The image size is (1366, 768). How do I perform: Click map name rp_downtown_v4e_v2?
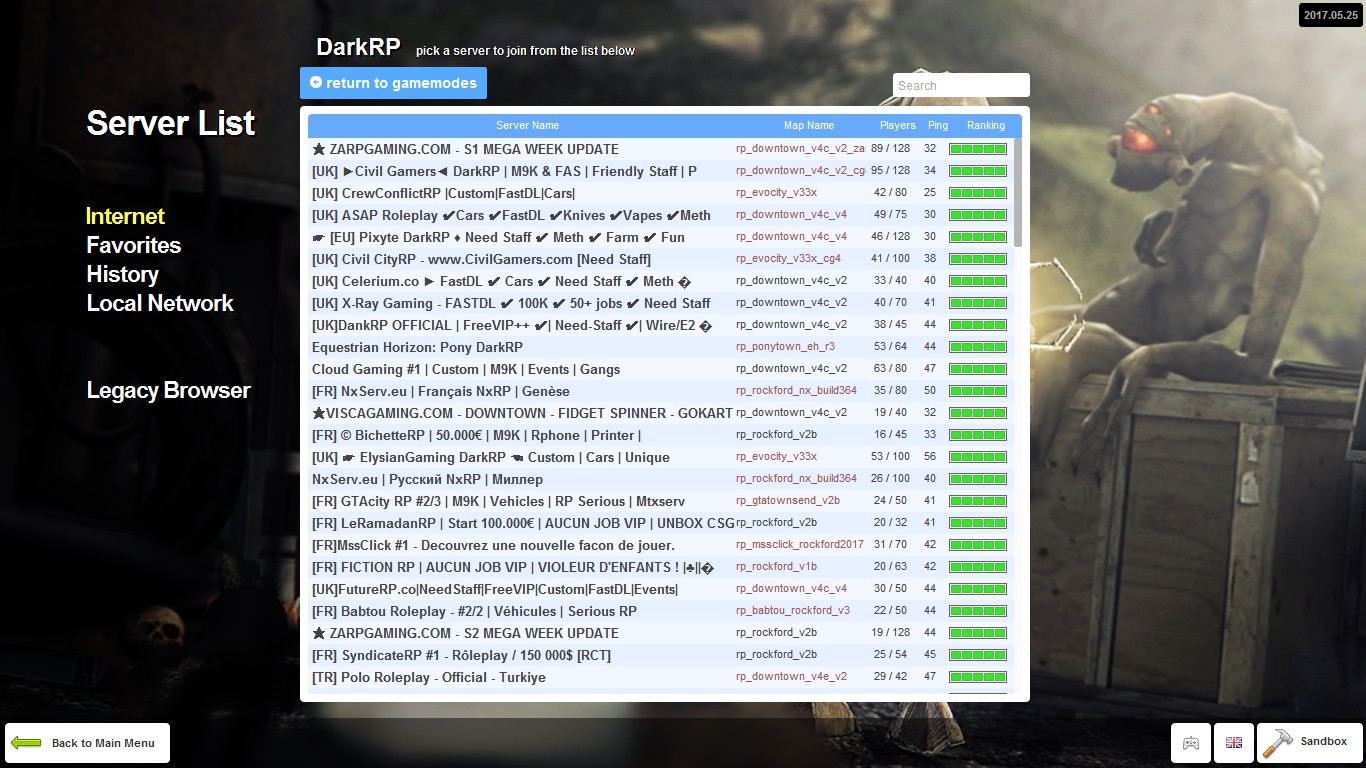(x=791, y=677)
